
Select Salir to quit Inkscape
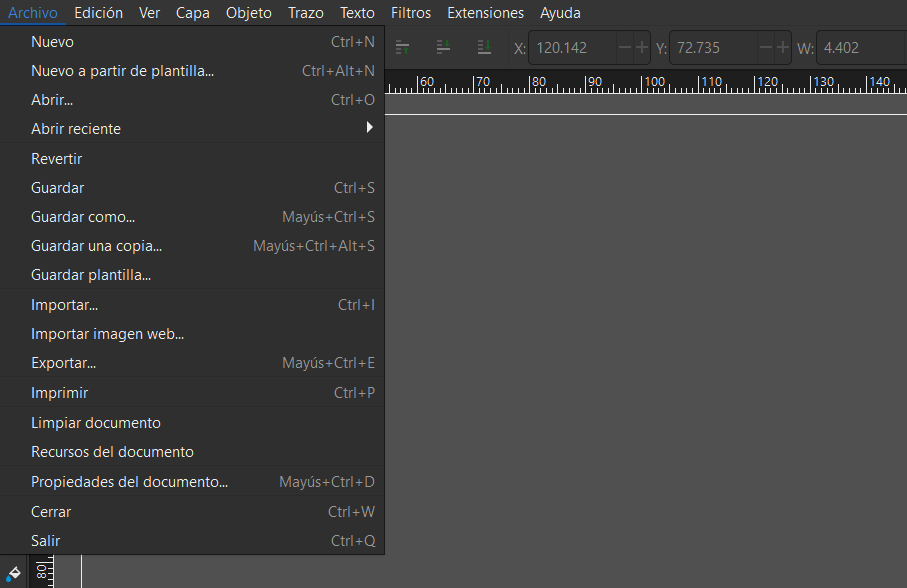click(x=192, y=541)
